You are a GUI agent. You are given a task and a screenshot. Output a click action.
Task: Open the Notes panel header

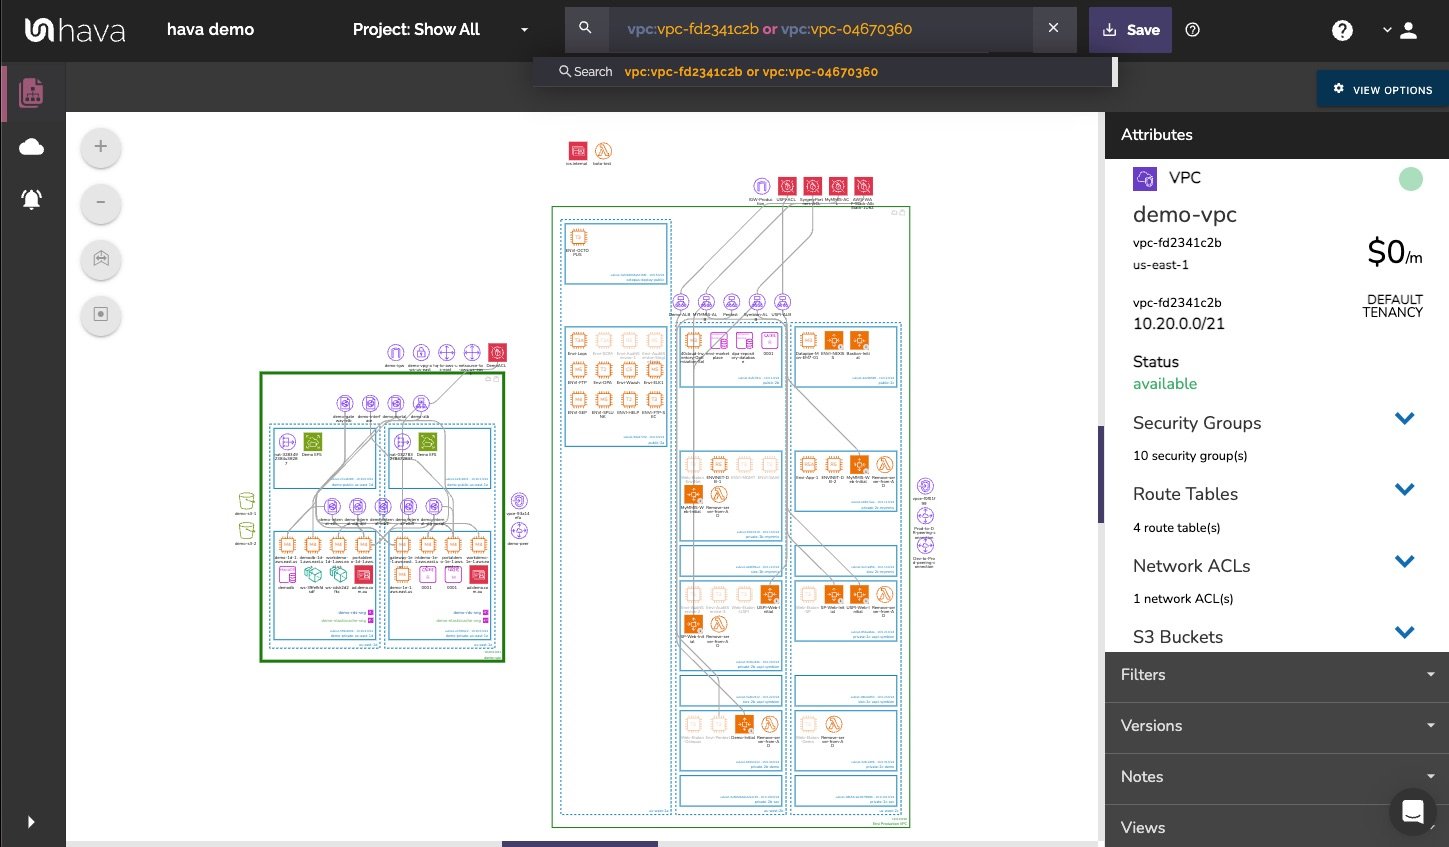(1277, 777)
